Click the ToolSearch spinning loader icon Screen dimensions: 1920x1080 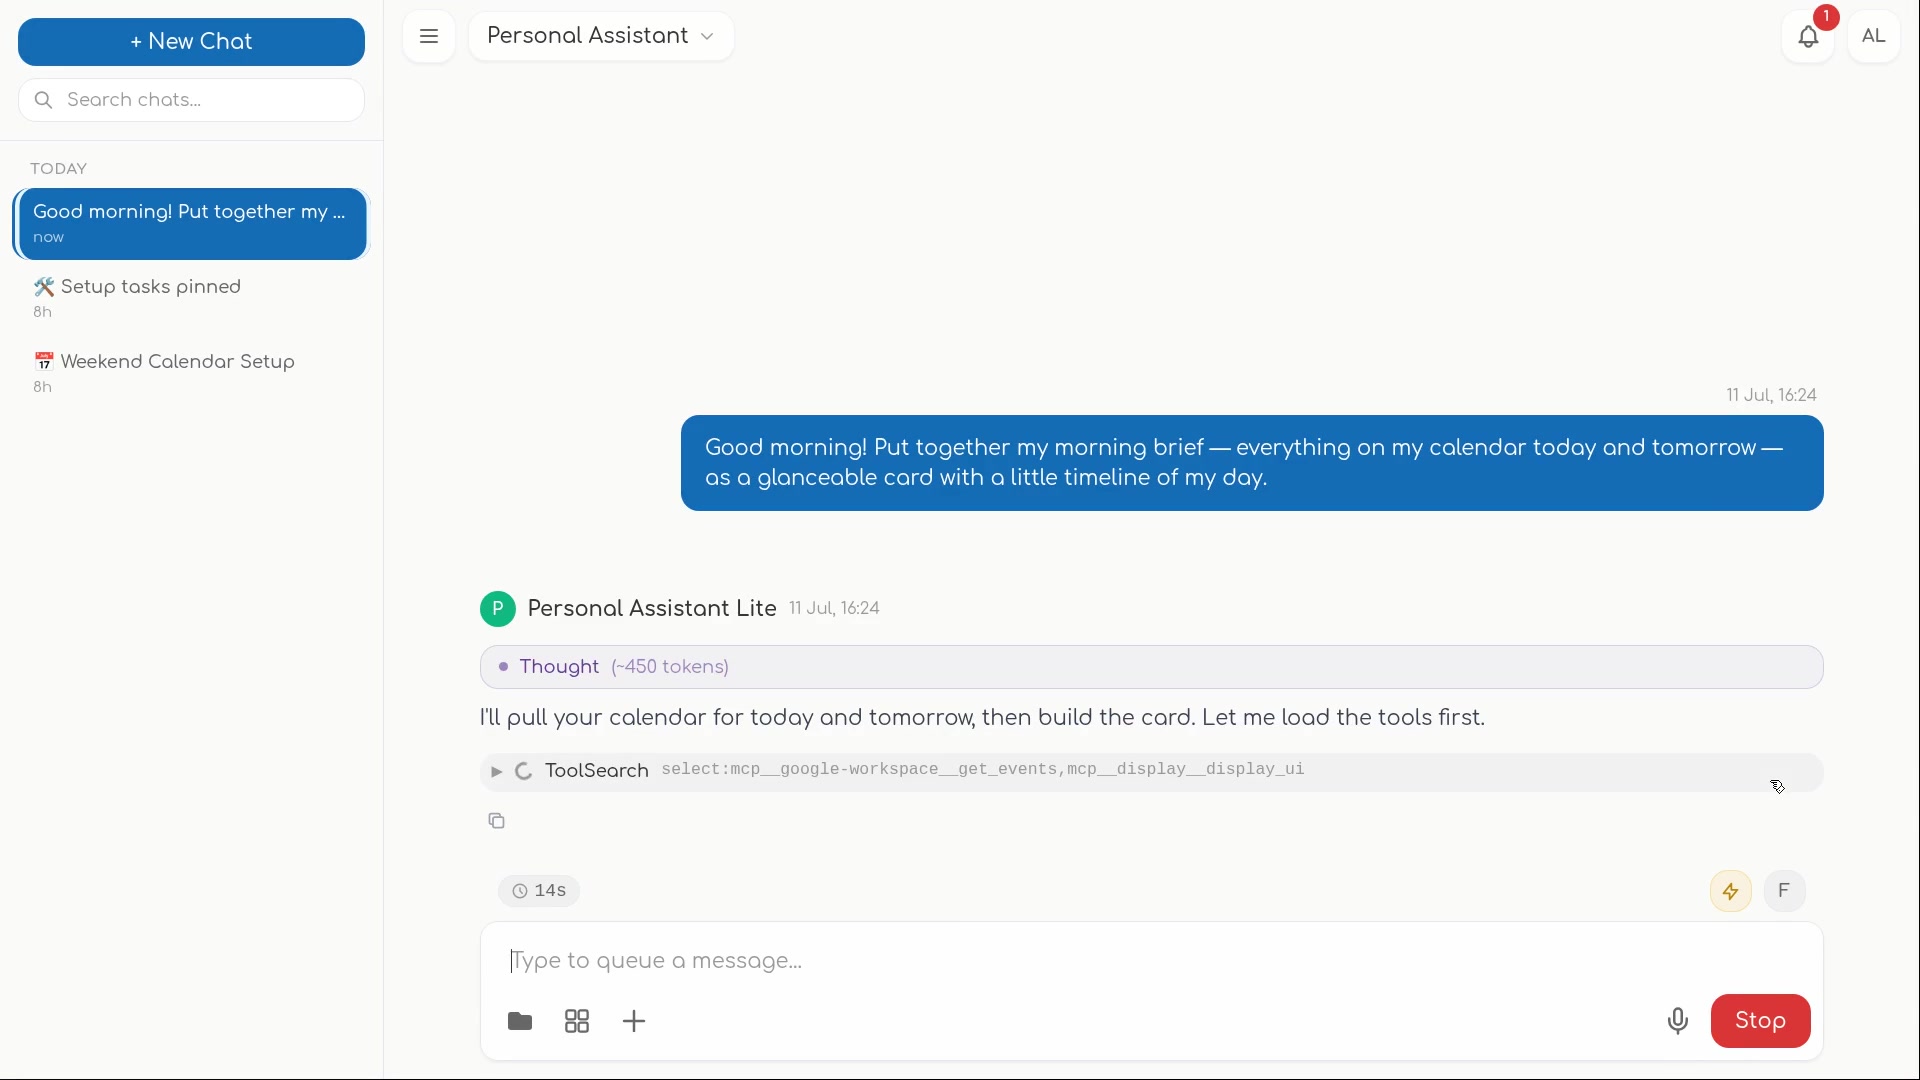point(524,772)
